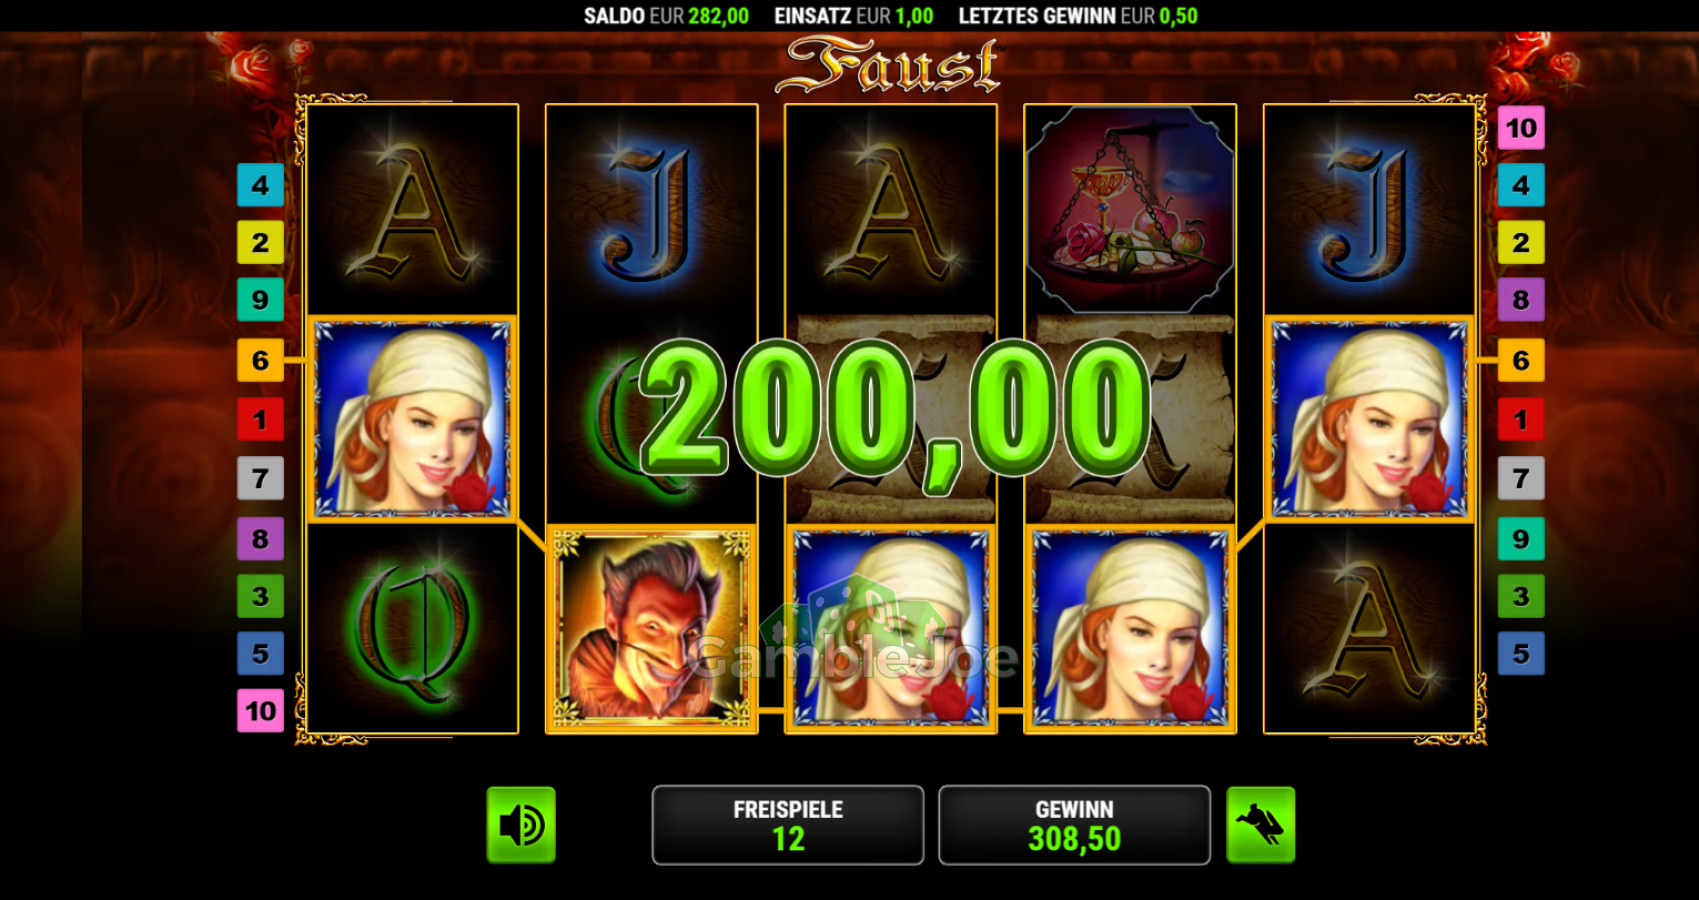Click the Faust game title logo
This screenshot has height=900, width=1699.
(x=888, y=66)
